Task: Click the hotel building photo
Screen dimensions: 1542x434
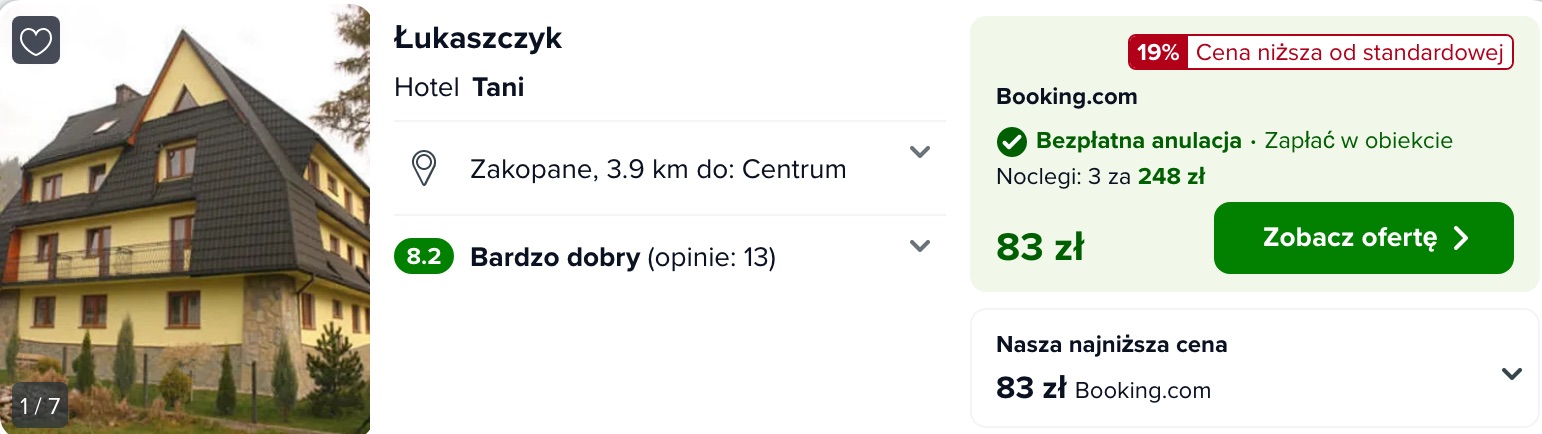Action: 185,219
